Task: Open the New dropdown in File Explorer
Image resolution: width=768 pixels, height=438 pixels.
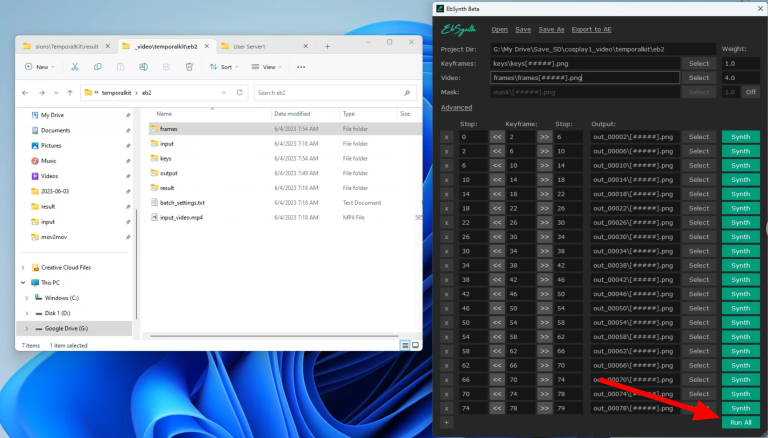Action: pos(40,67)
